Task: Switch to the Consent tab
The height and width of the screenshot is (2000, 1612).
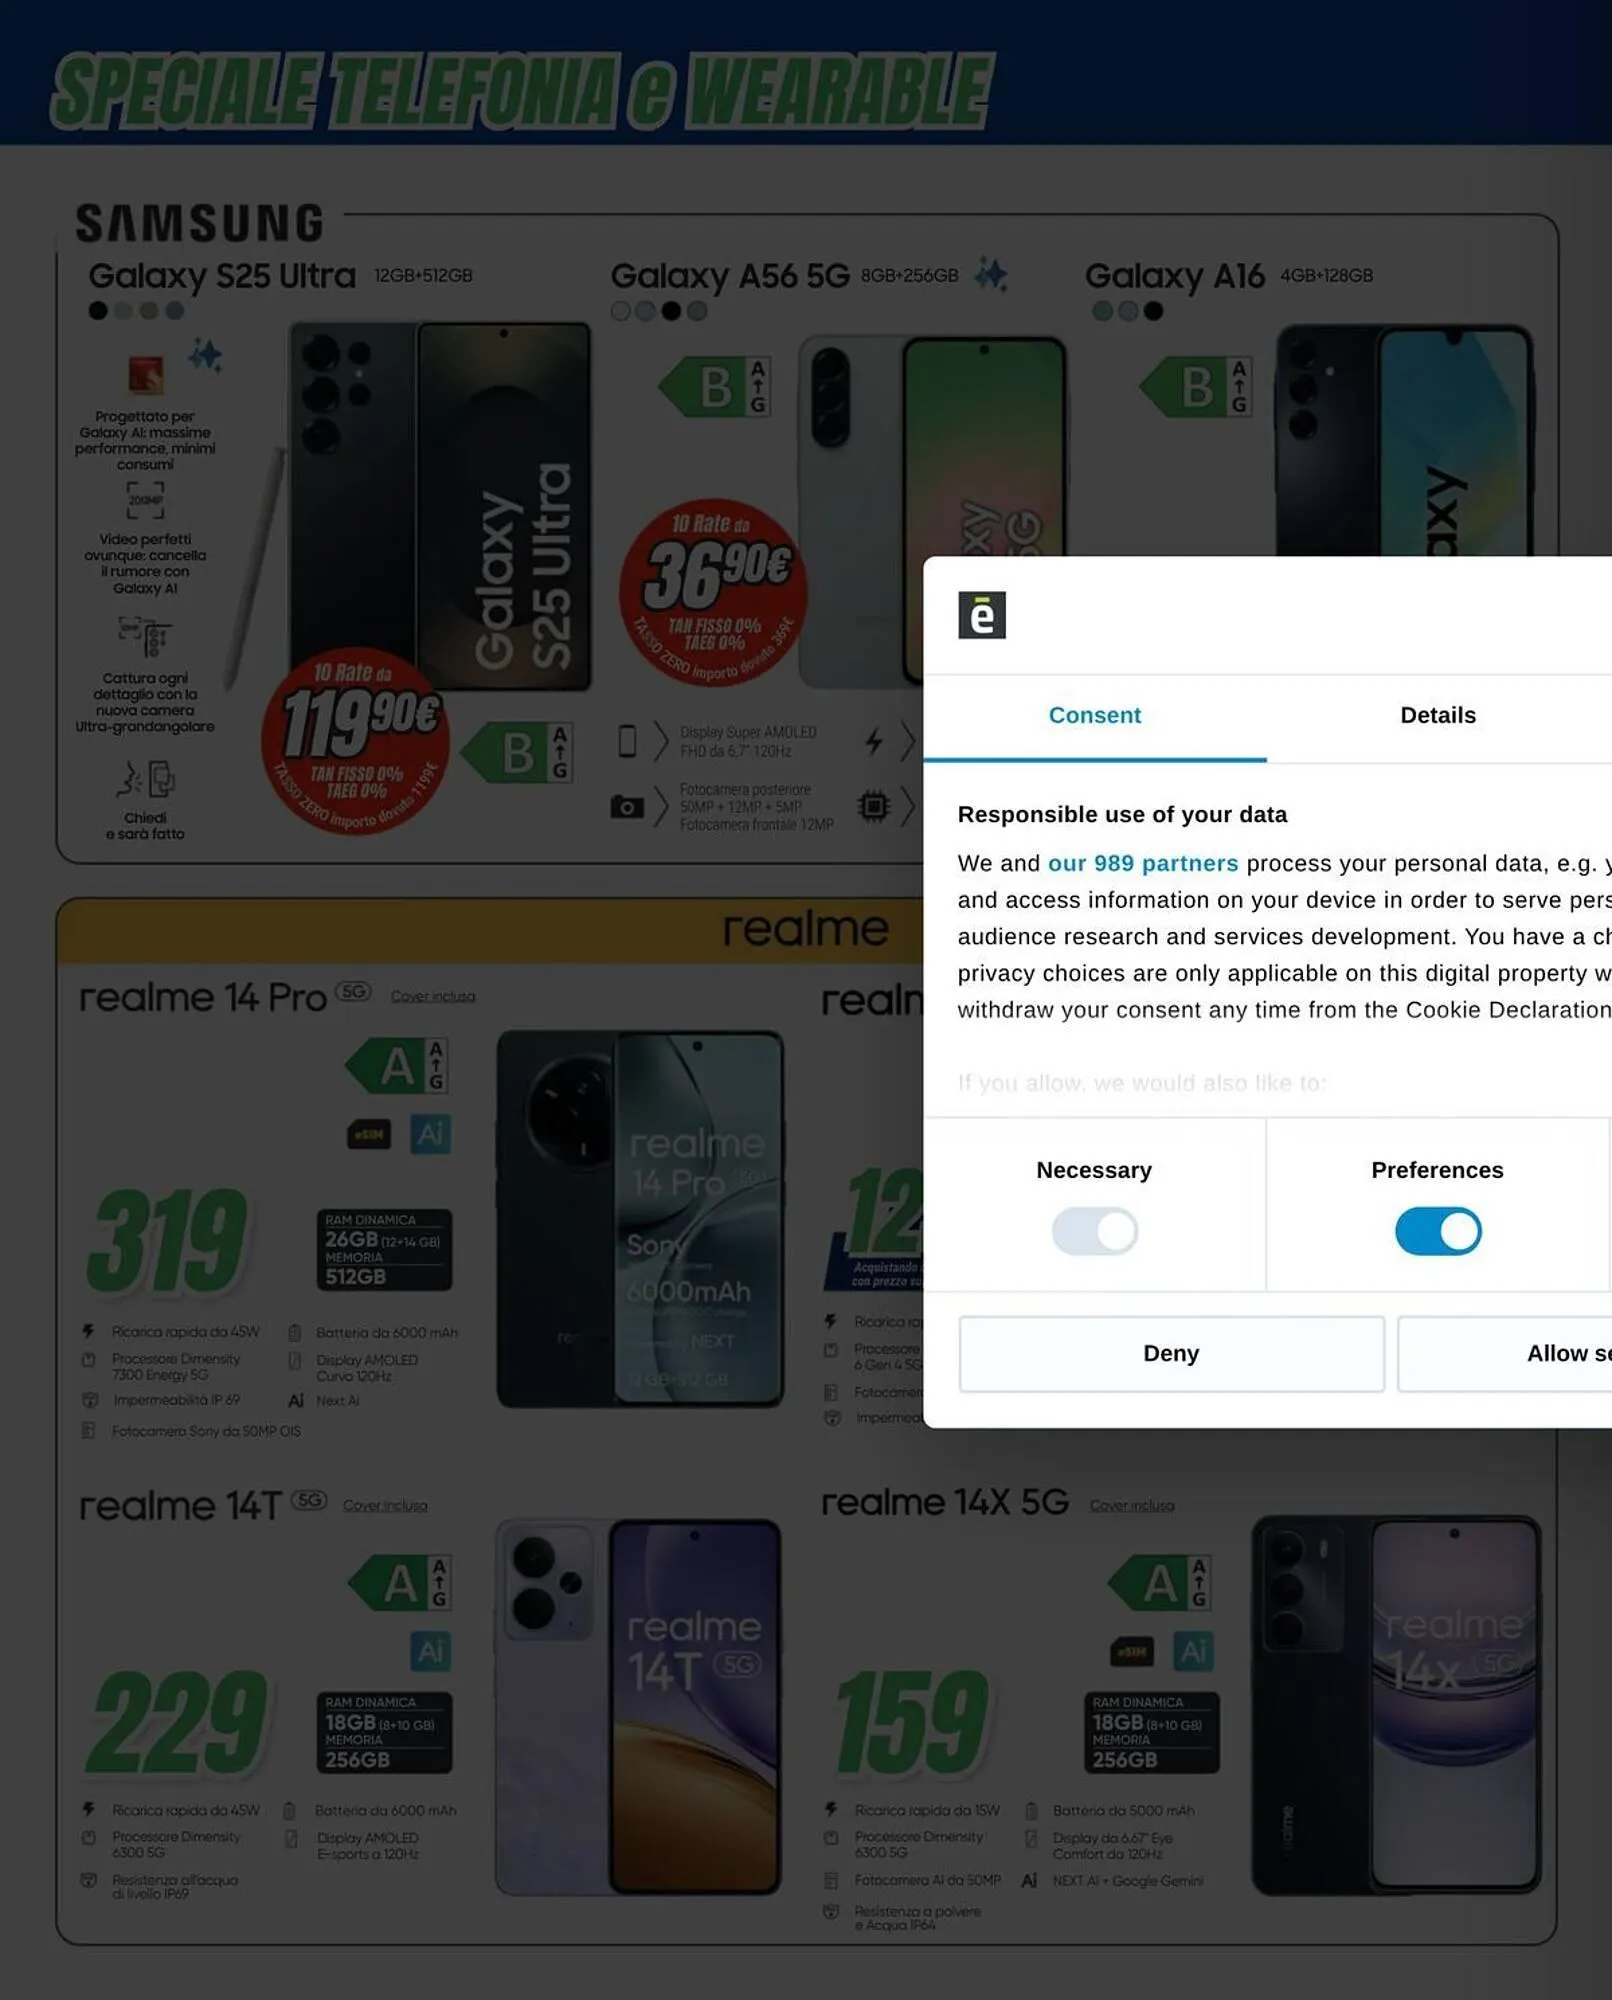Action: click(x=1094, y=716)
